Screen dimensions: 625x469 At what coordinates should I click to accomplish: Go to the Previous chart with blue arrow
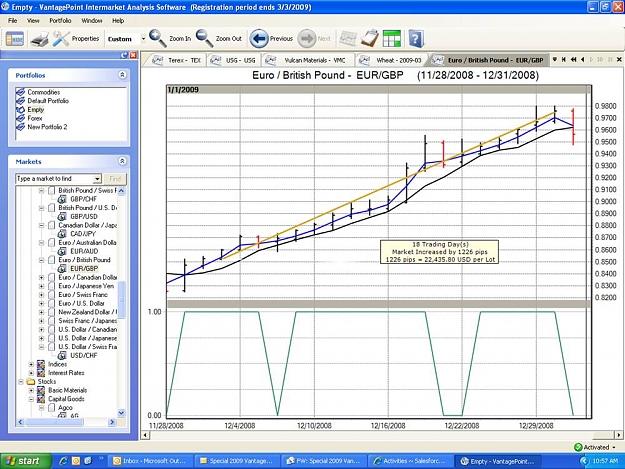click(x=259, y=39)
